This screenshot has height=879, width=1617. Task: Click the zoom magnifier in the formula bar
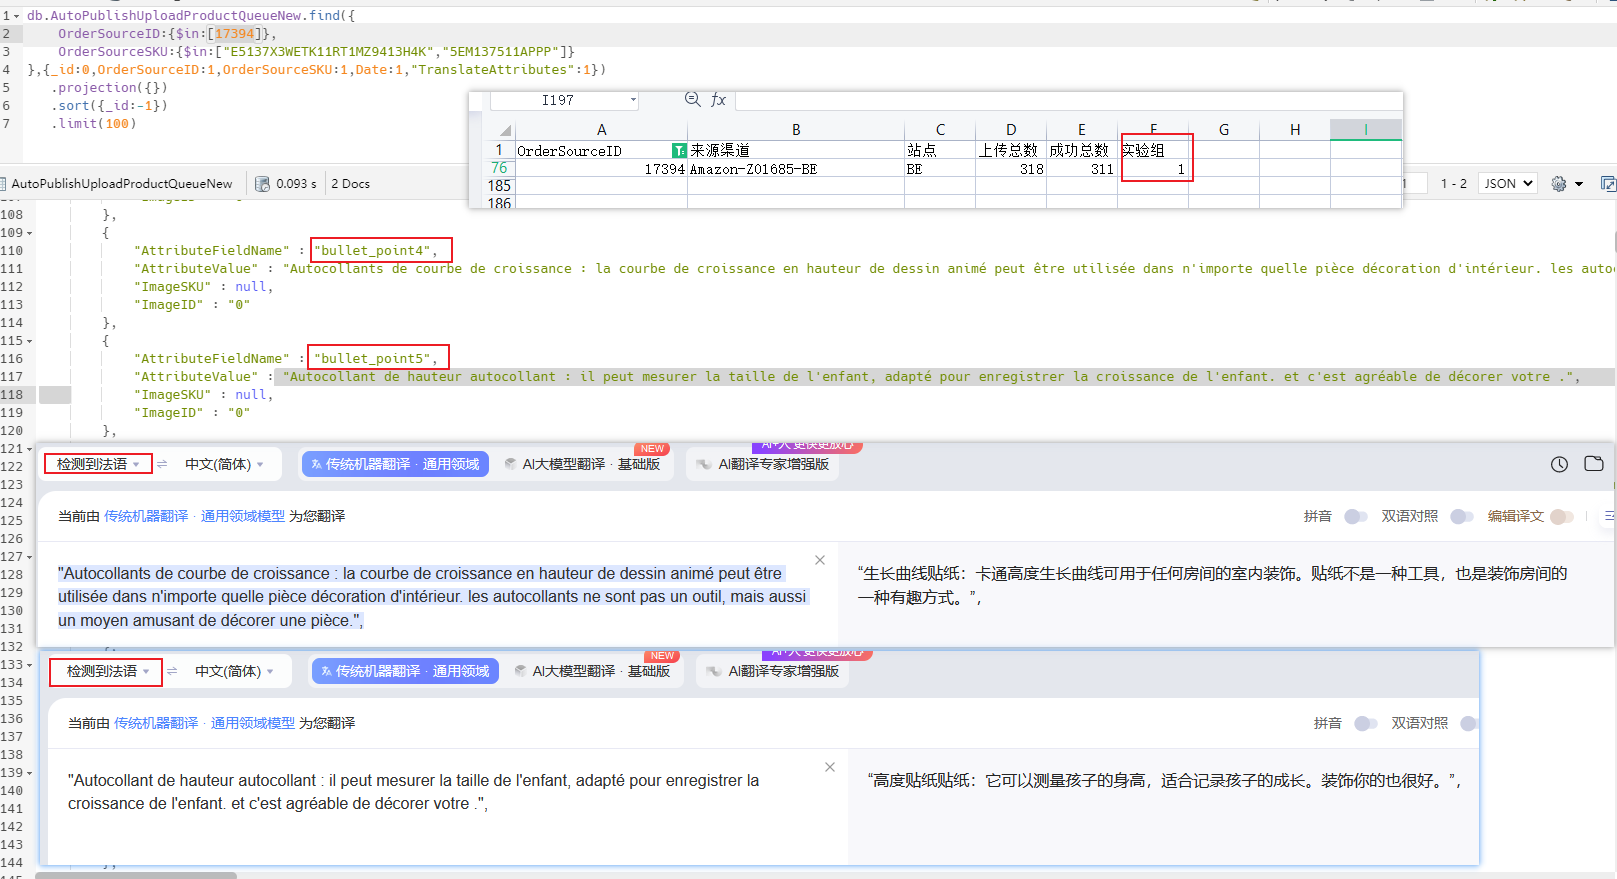[692, 99]
